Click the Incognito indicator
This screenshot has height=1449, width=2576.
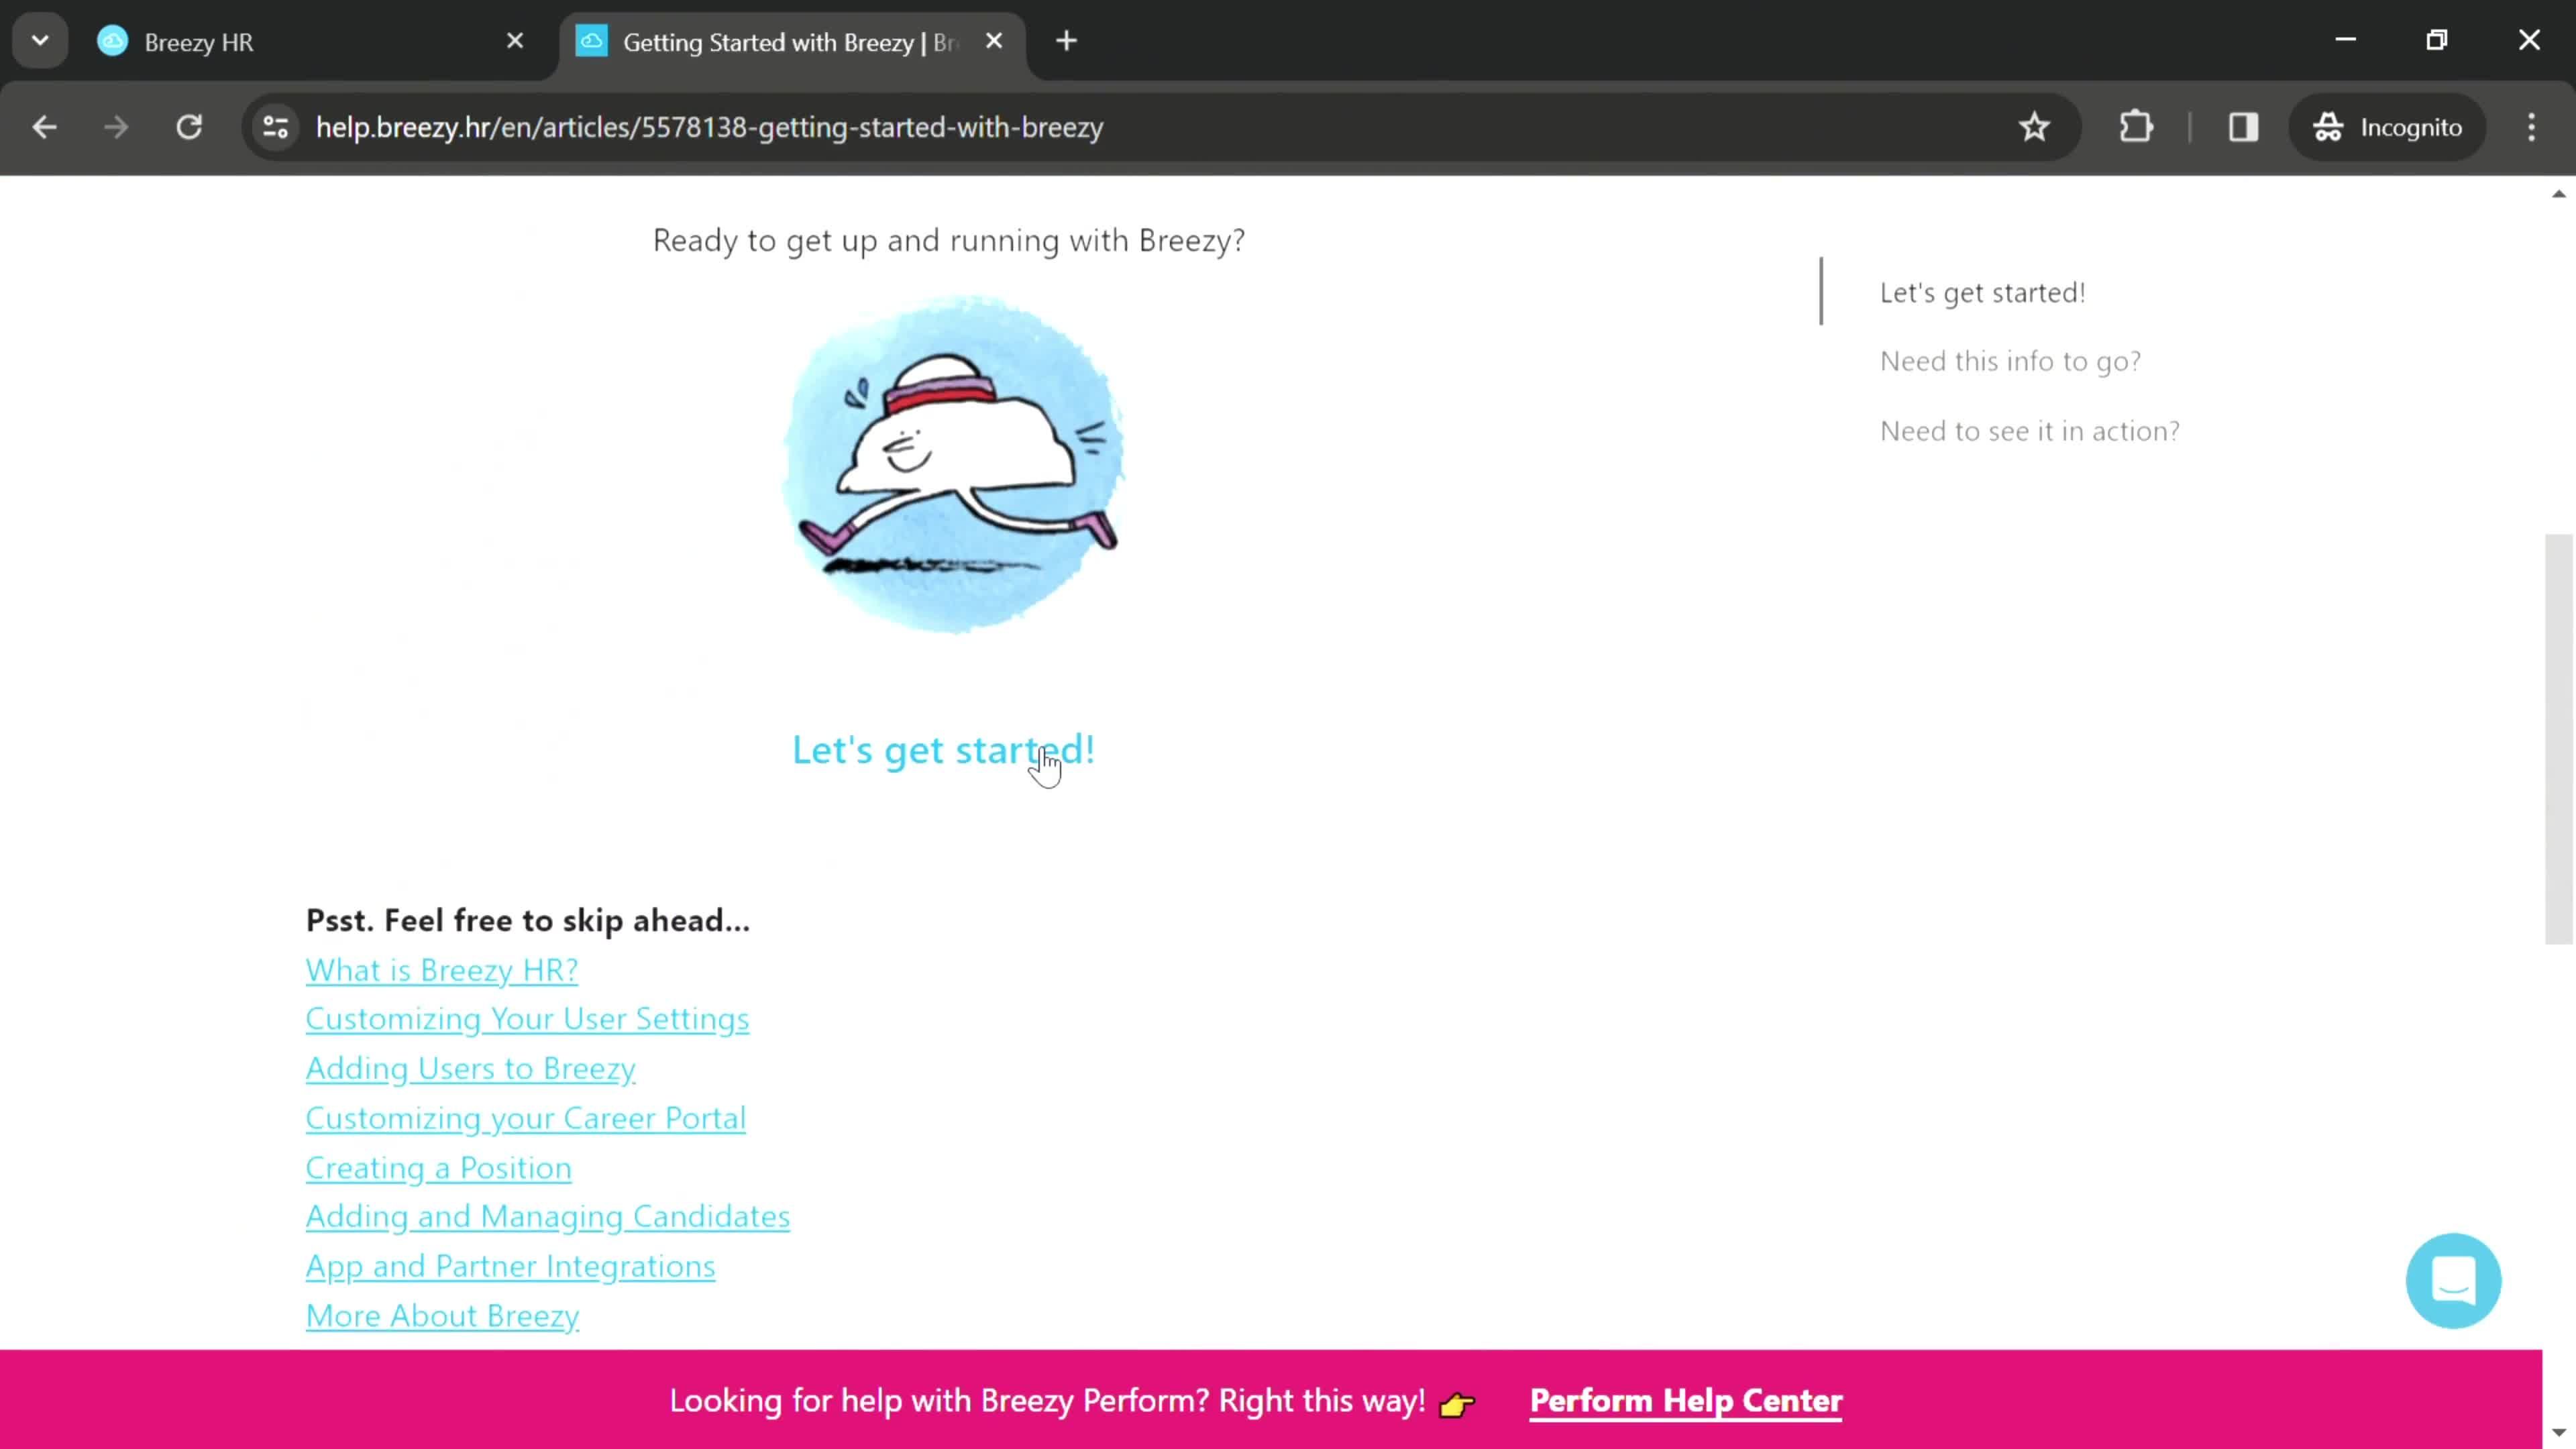tap(2387, 127)
